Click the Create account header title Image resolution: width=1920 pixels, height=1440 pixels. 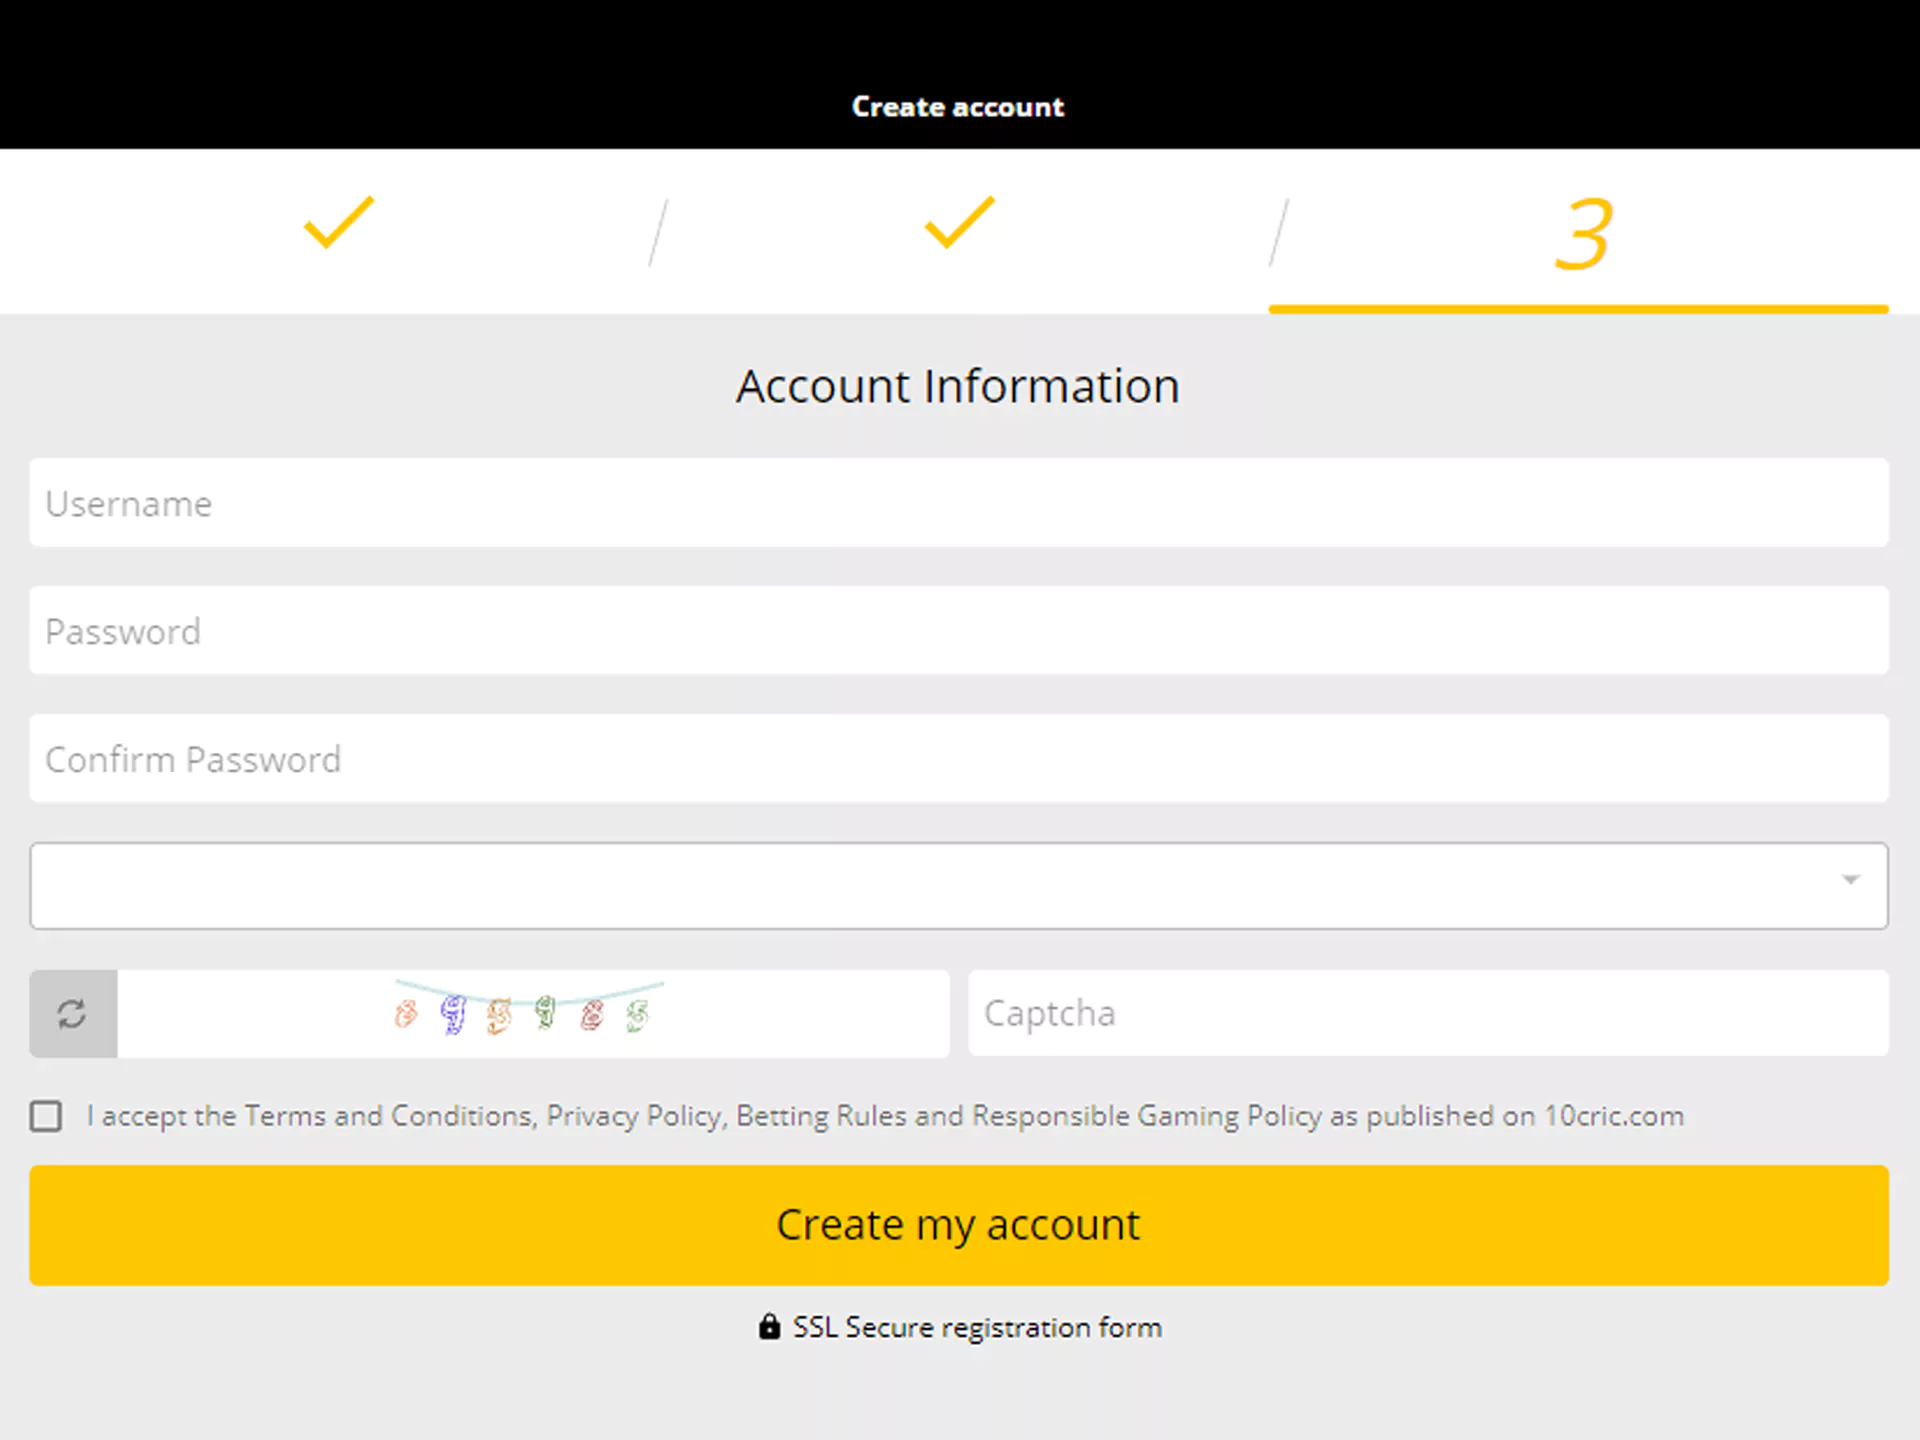pos(958,107)
